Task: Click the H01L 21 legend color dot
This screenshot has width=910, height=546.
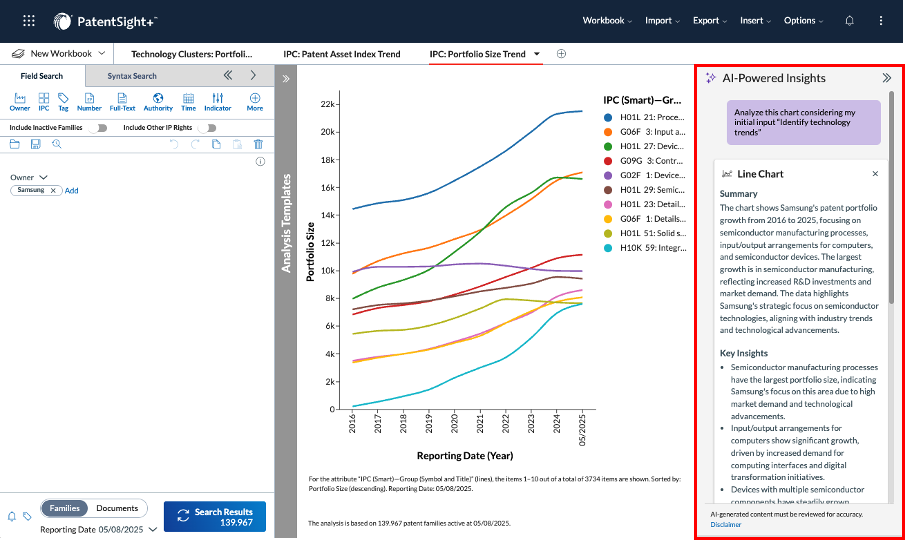Action: (608, 117)
